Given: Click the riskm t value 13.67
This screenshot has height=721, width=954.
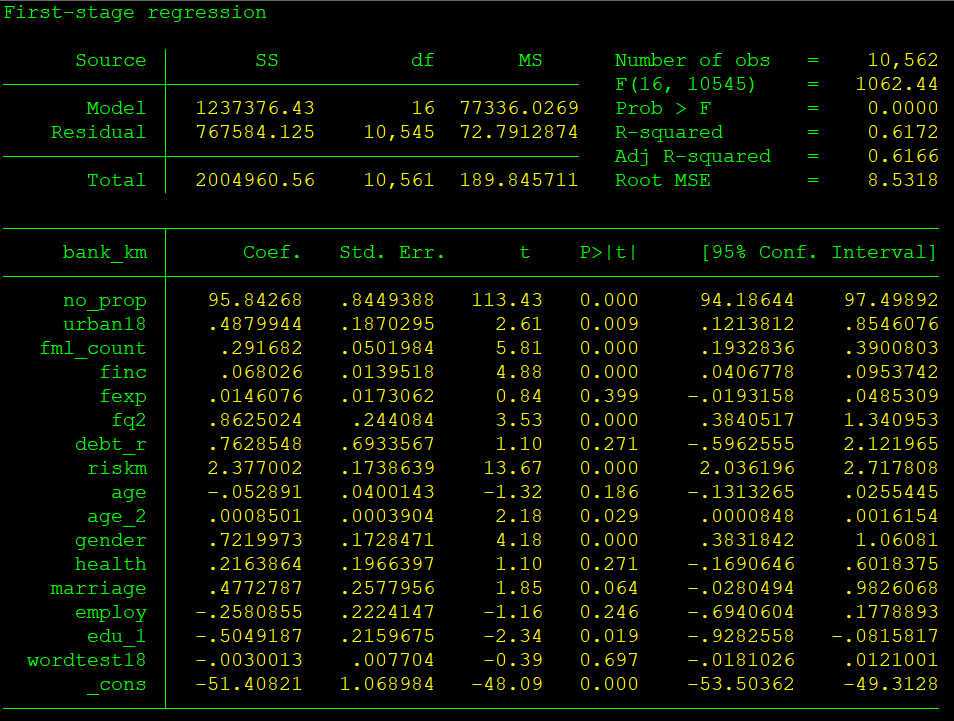Looking at the screenshot, I should [513, 468].
